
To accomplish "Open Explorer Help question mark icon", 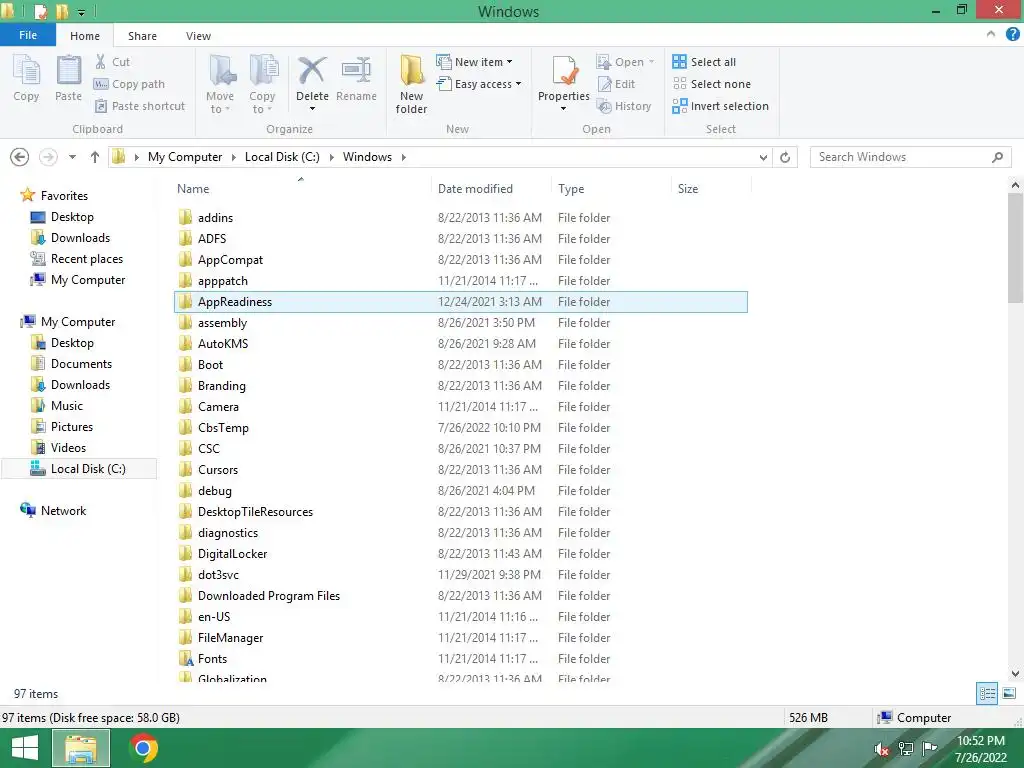I will pos(1012,35).
